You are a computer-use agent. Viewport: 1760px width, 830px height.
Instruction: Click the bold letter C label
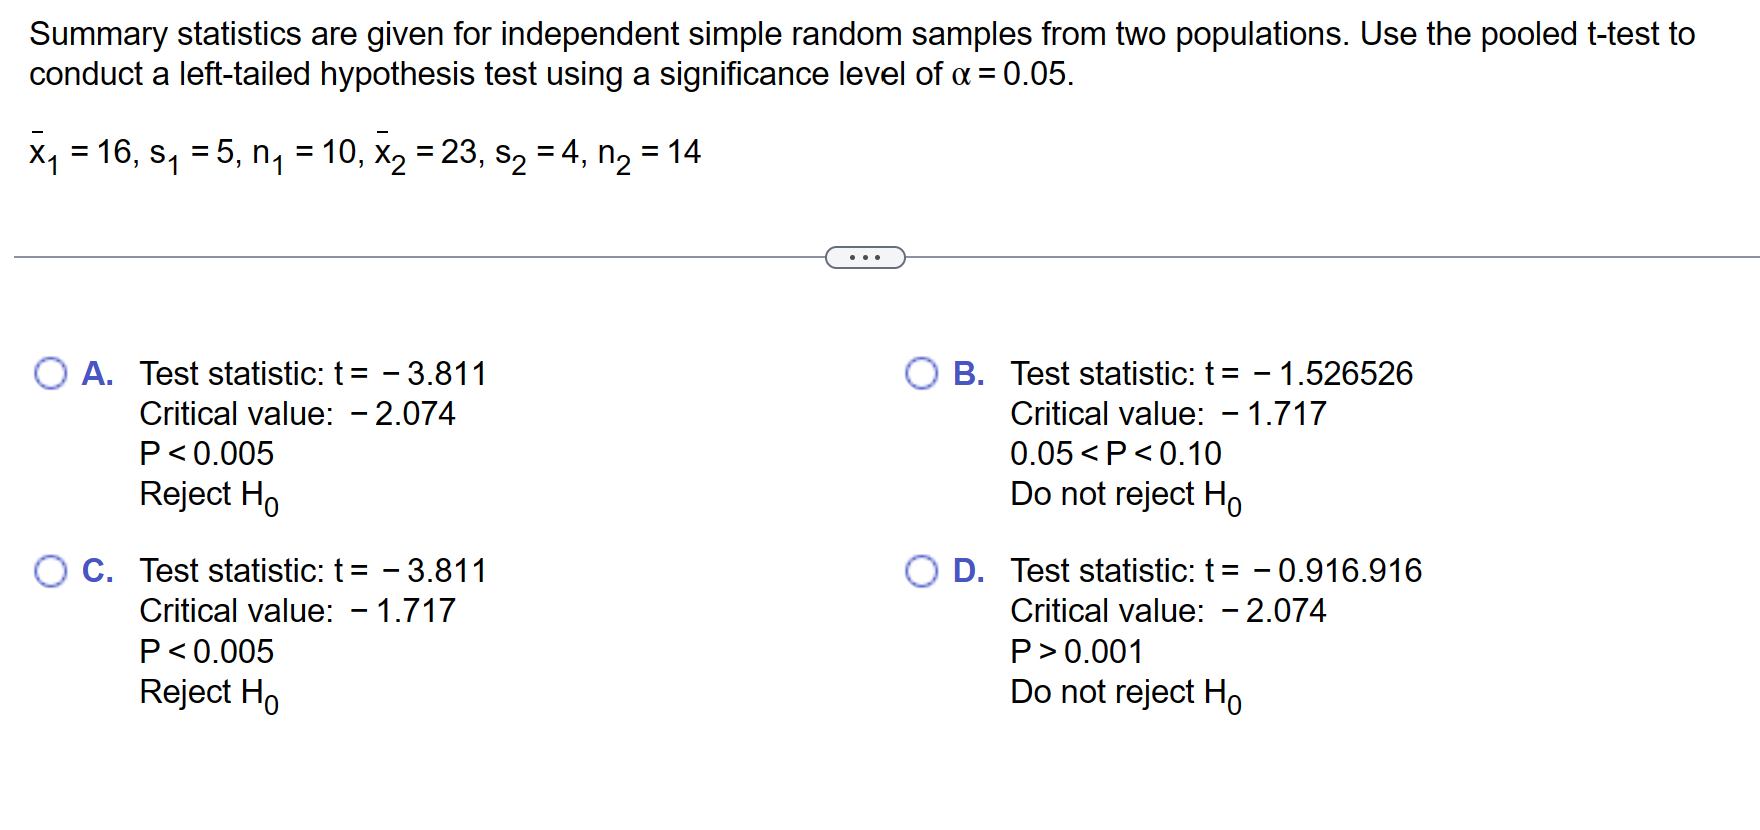click(x=97, y=572)
